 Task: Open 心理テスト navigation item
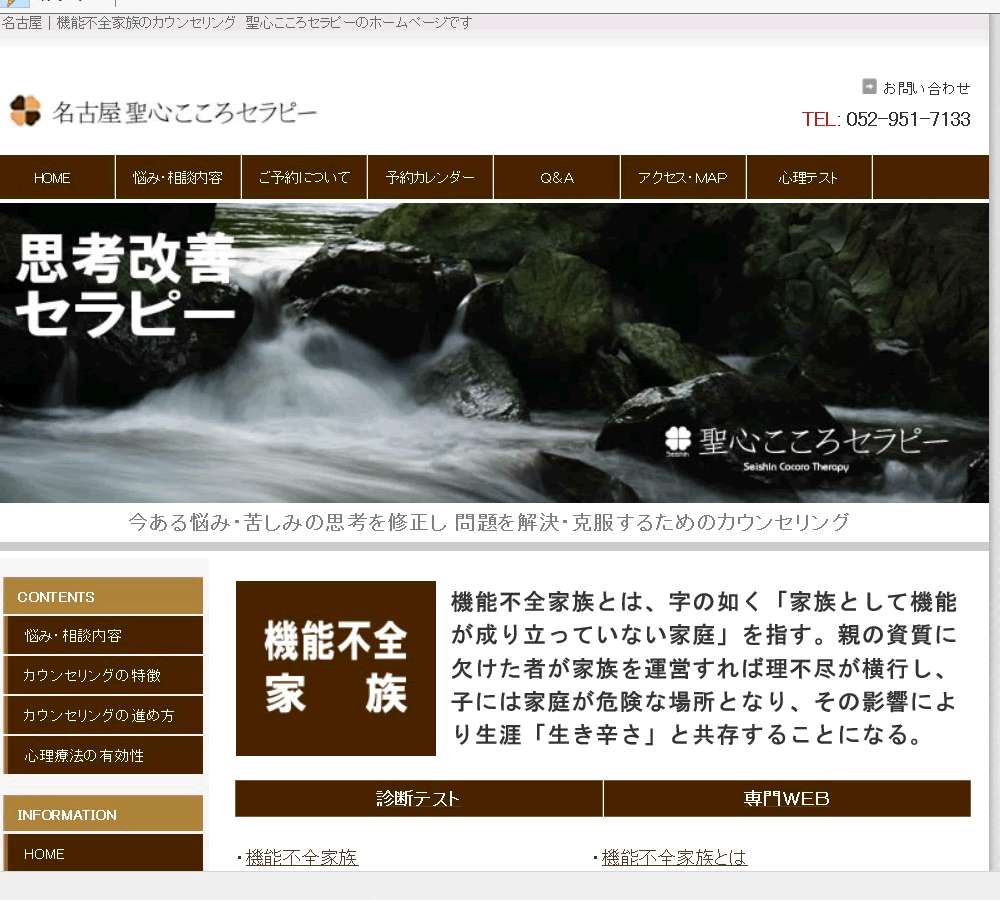click(809, 177)
